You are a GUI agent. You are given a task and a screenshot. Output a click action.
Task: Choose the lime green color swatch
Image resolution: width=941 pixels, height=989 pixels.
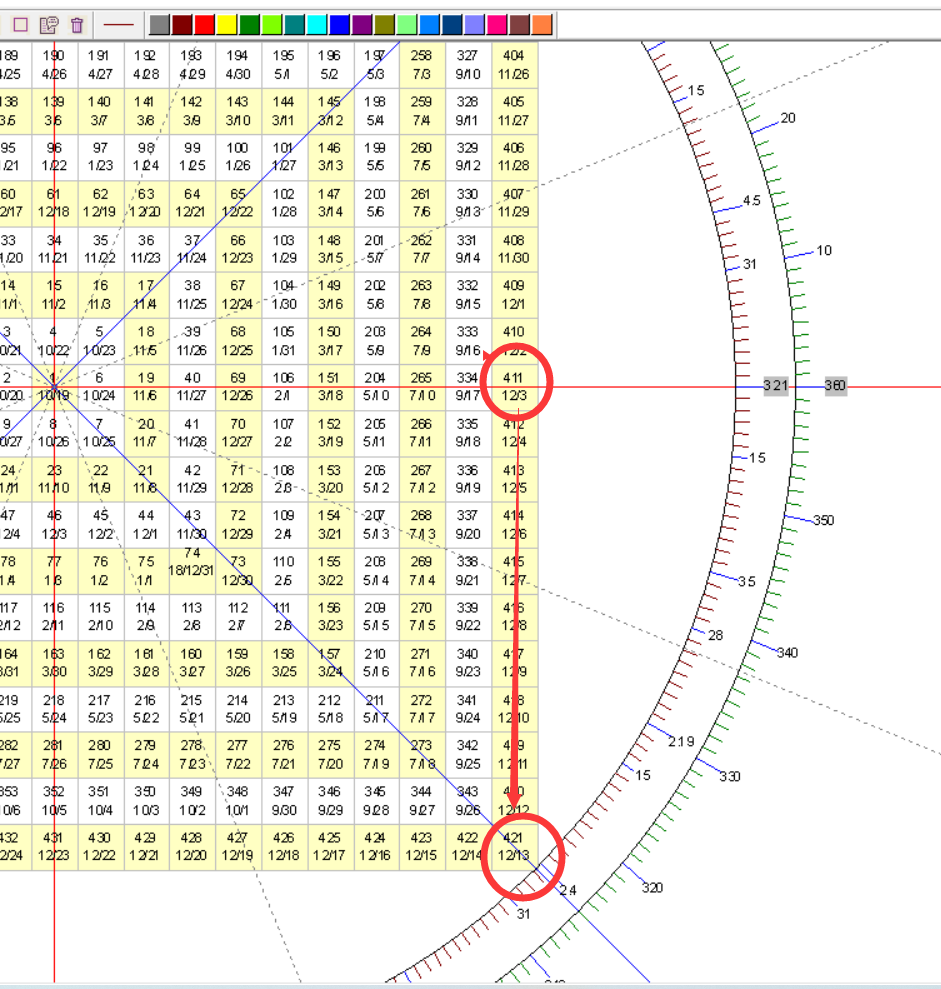pyautogui.click(x=272, y=25)
